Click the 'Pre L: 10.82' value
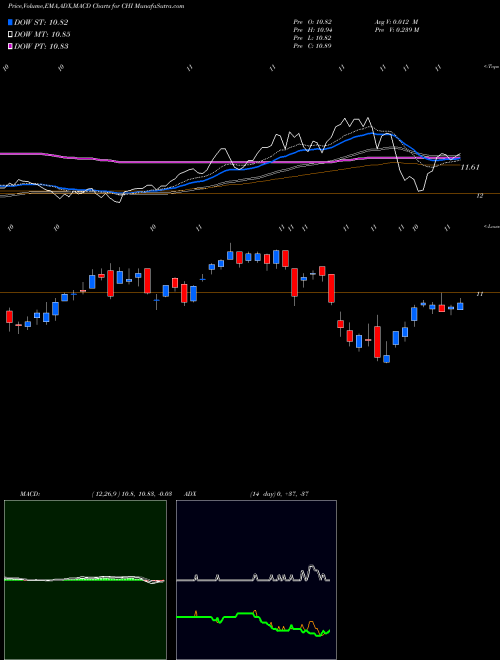This screenshot has height=660, width=500. [312, 38]
